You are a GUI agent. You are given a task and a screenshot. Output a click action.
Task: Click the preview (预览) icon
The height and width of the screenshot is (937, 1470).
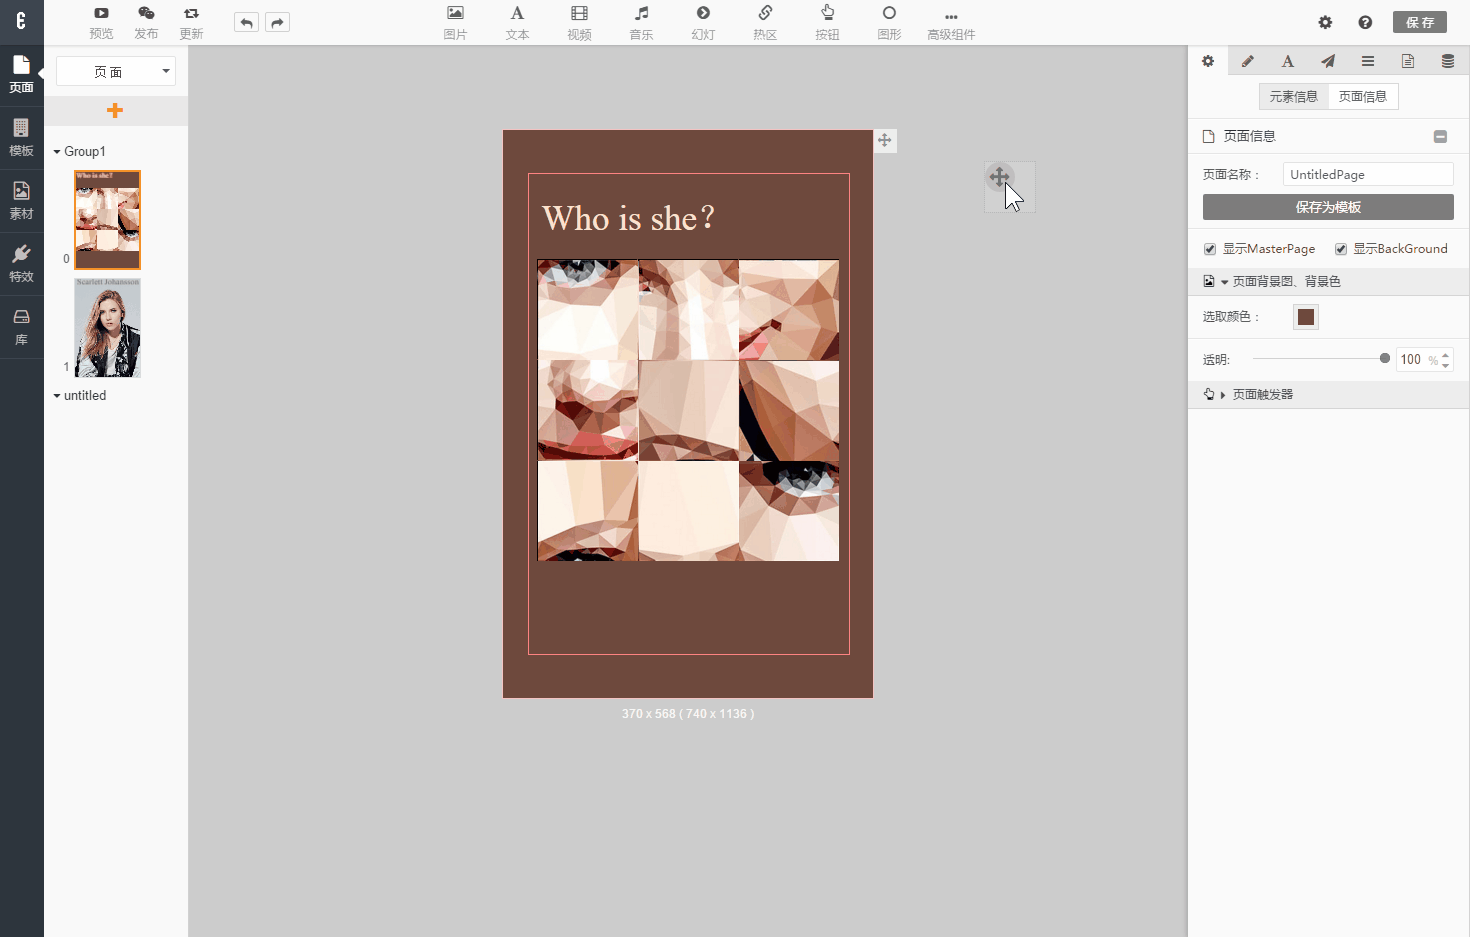(x=101, y=14)
